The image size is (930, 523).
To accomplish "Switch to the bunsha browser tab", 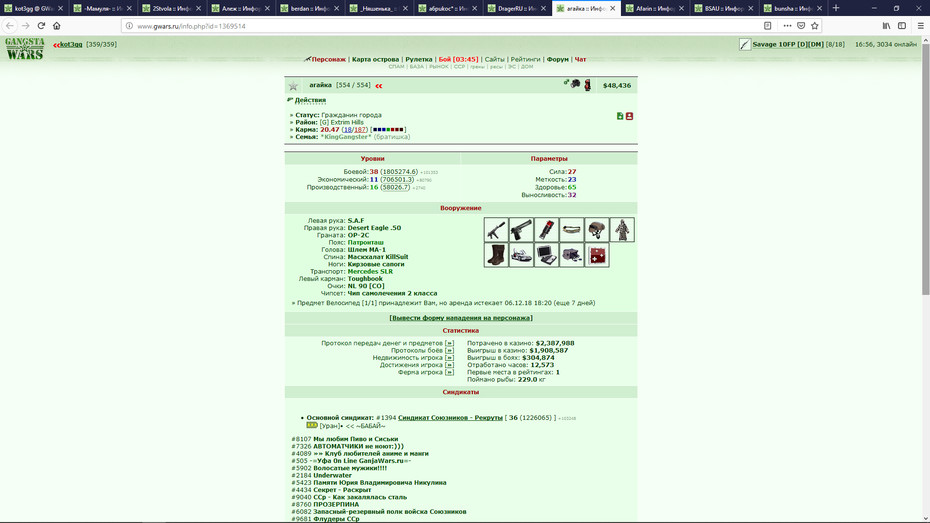I will point(792,8).
